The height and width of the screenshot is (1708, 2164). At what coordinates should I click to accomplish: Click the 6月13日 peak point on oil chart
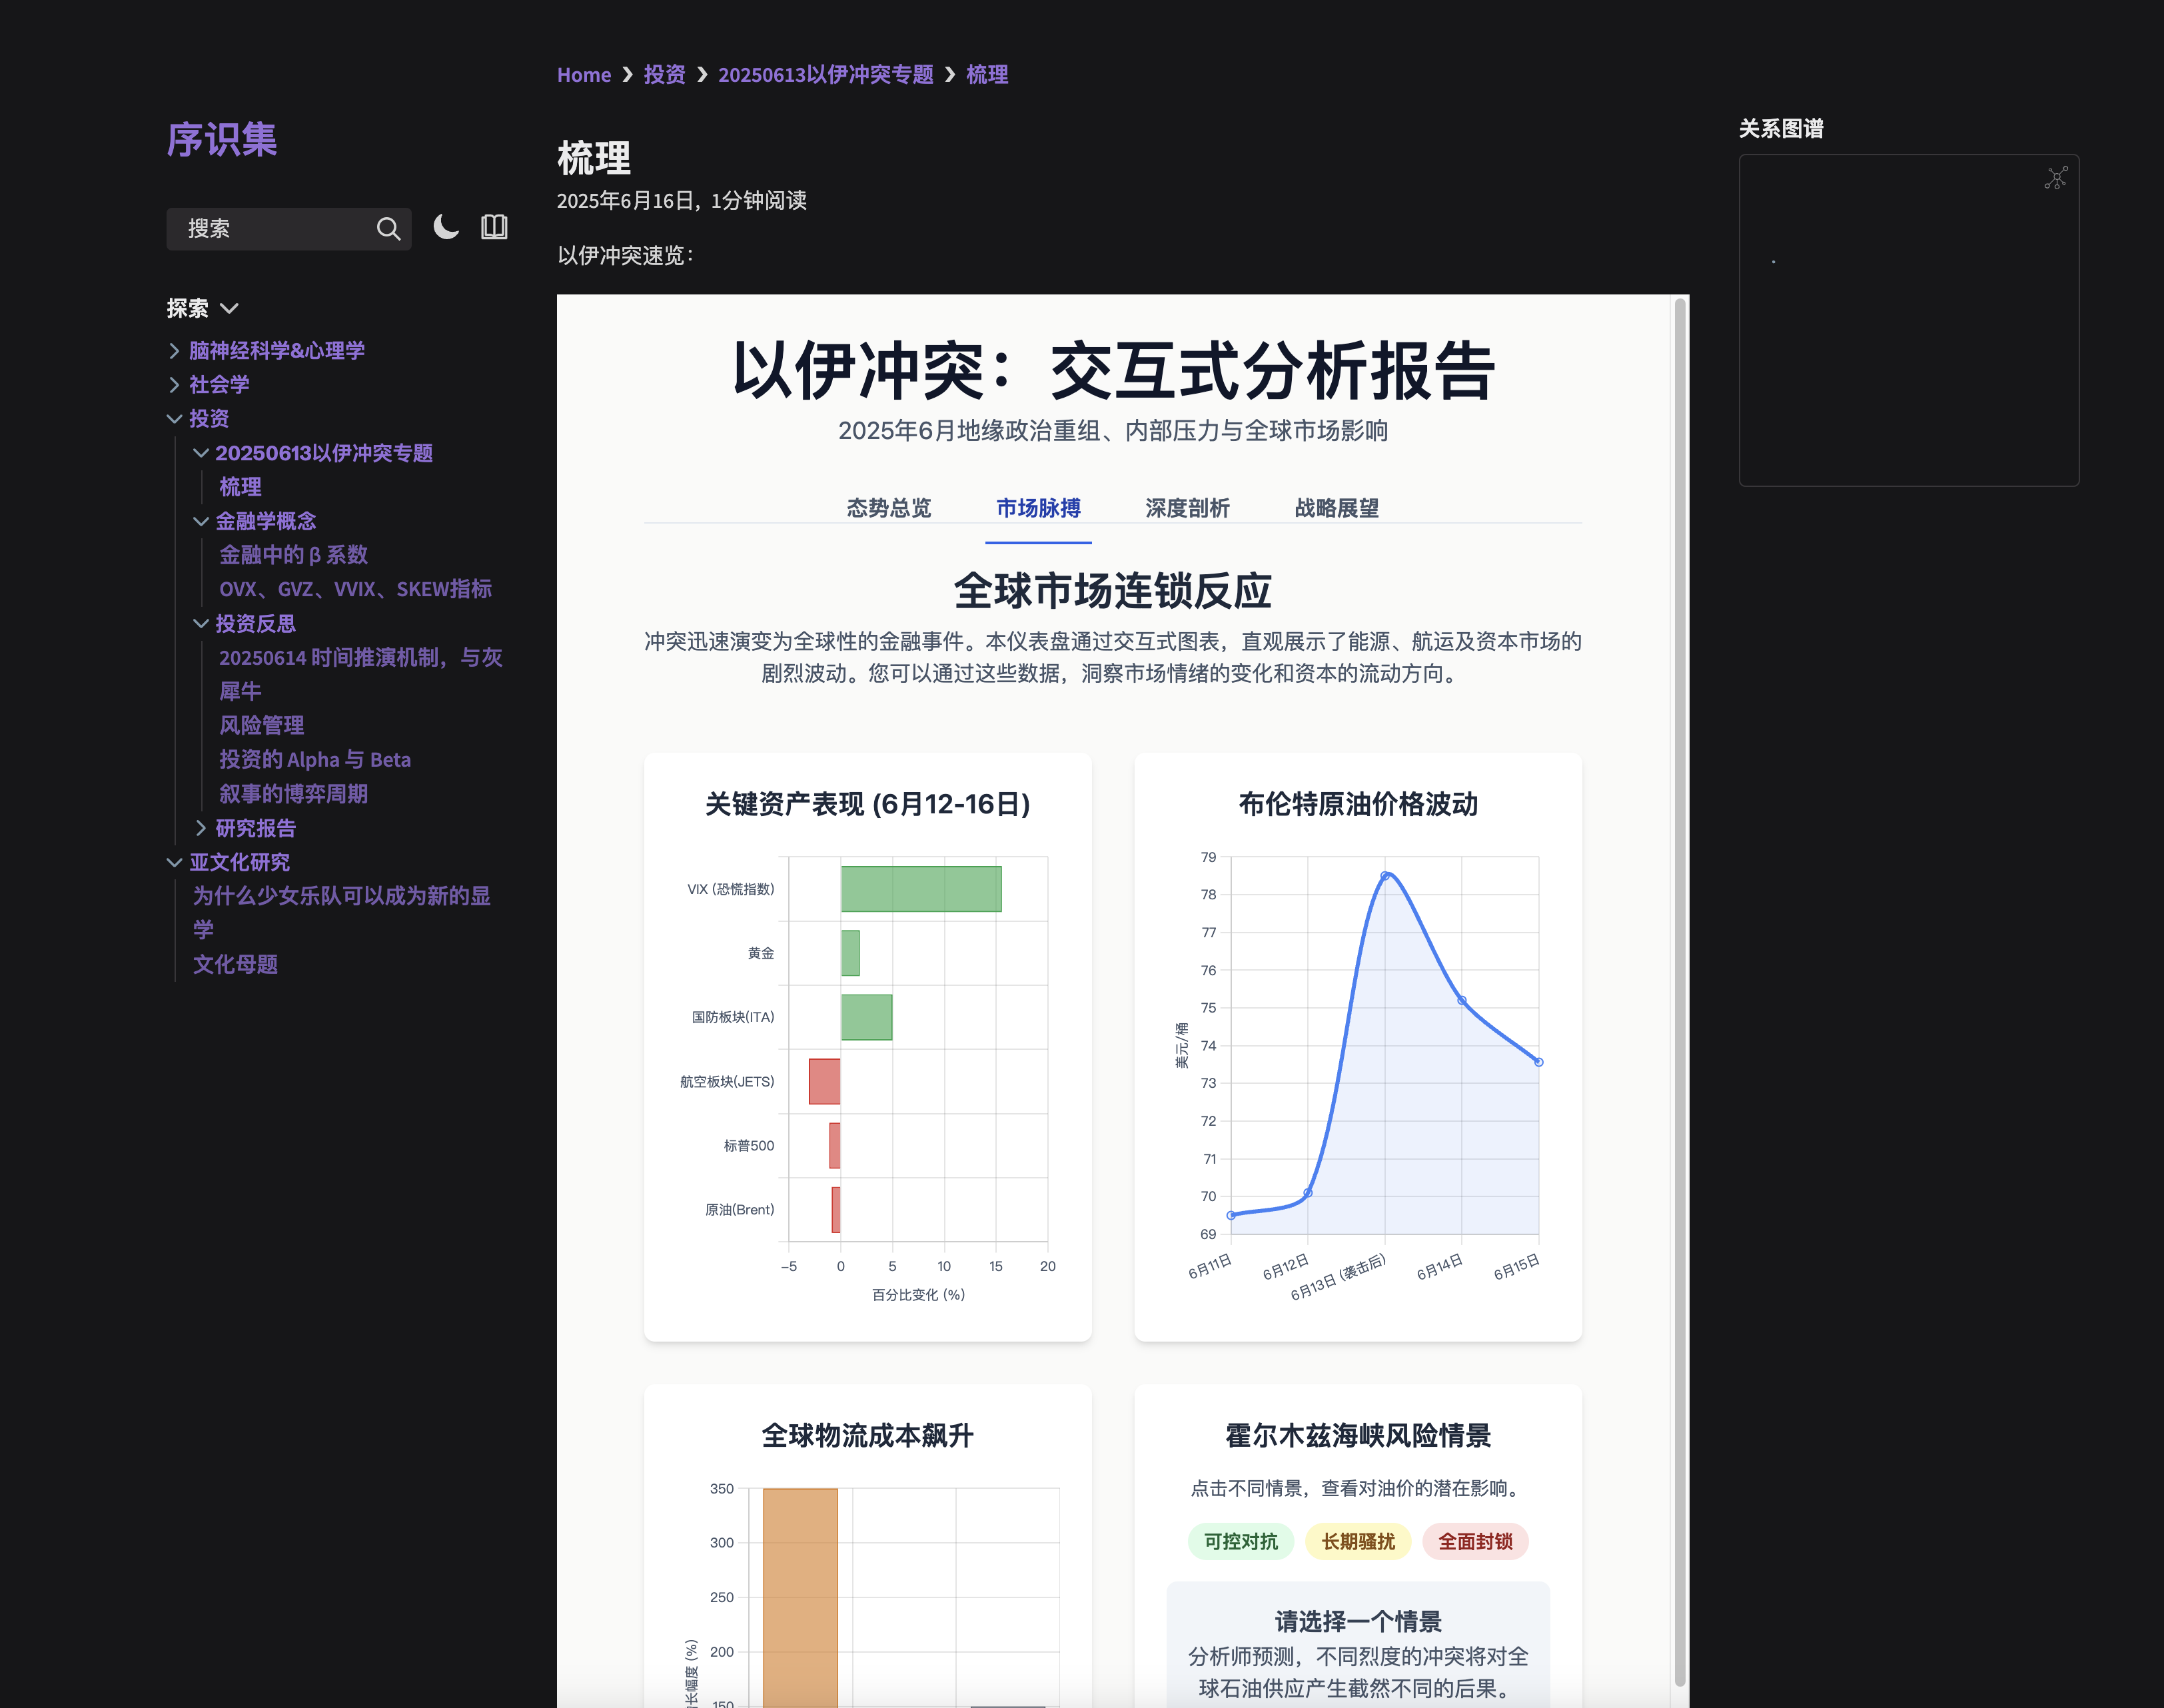pyautogui.click(x=1385, y=876)
